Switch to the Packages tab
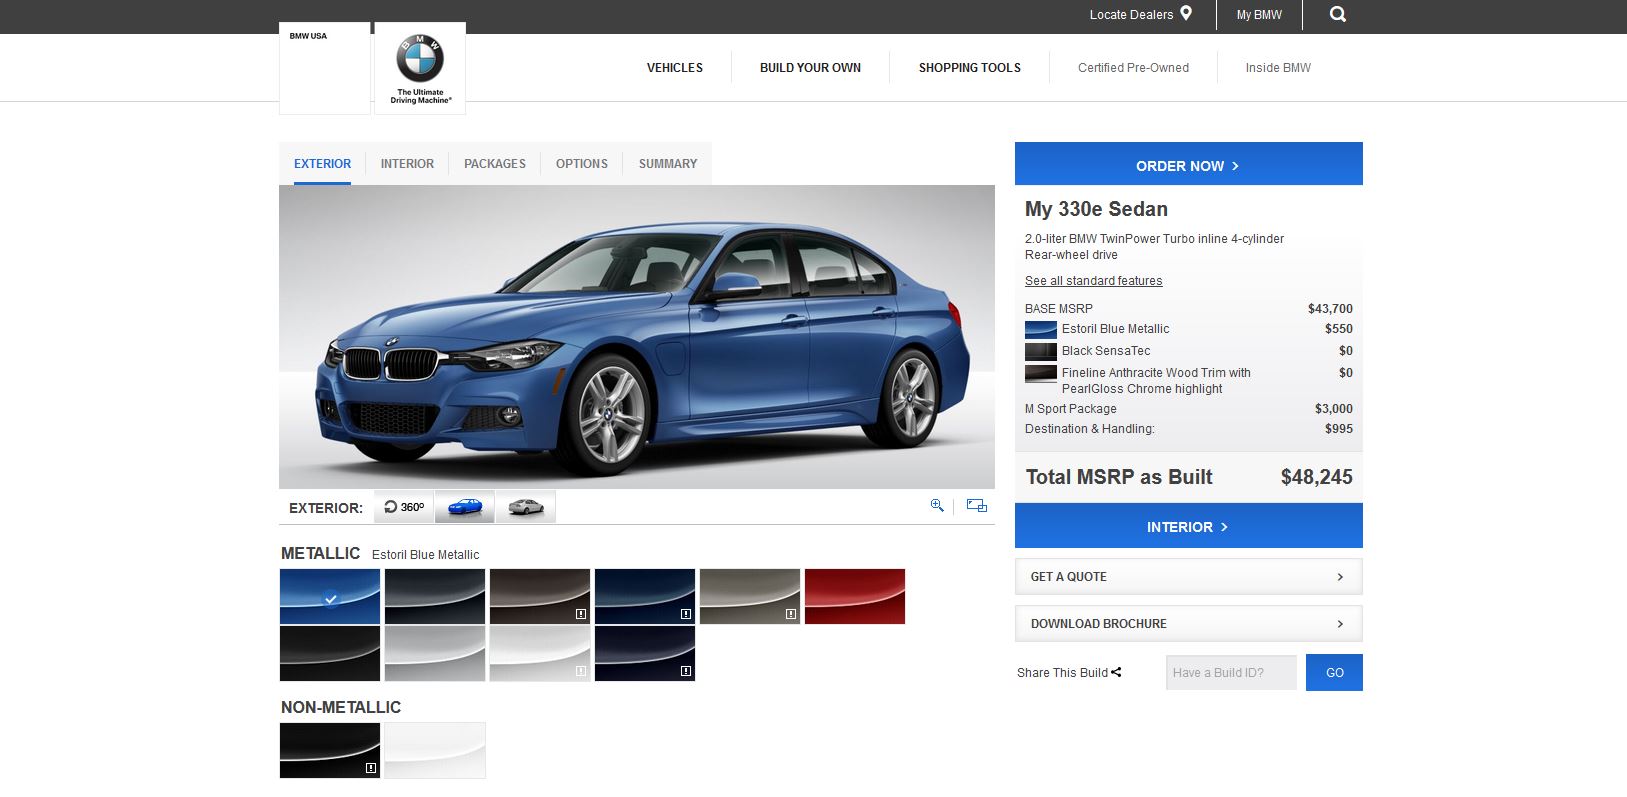This screenshot has width=1627, height=797. pos(495,164)
